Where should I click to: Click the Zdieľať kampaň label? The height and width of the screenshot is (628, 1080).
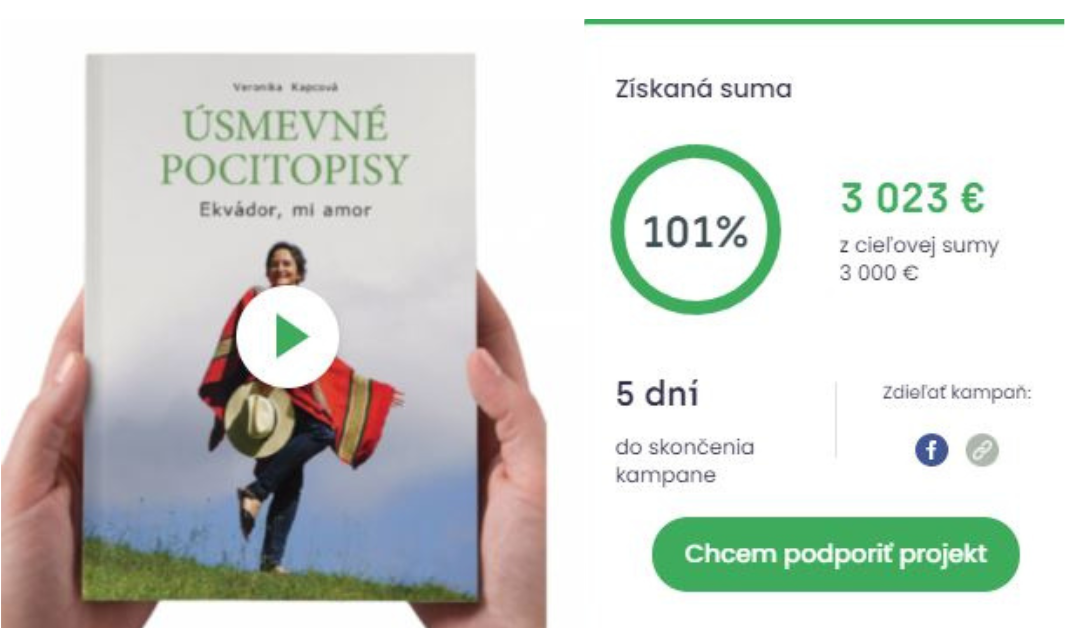click(x=957, y=393)
